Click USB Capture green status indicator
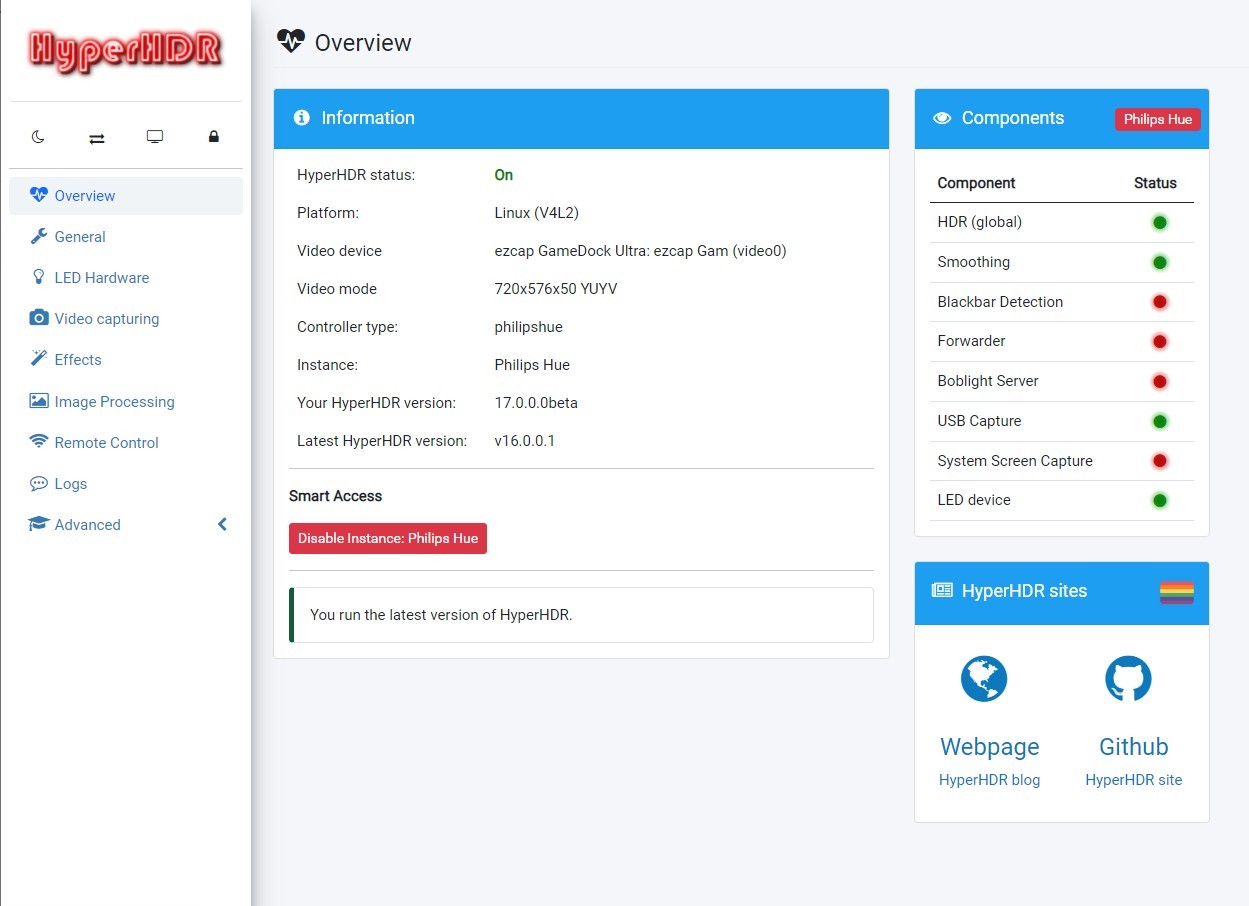This screenshot has height=906, width=1249. (1160, 421)
